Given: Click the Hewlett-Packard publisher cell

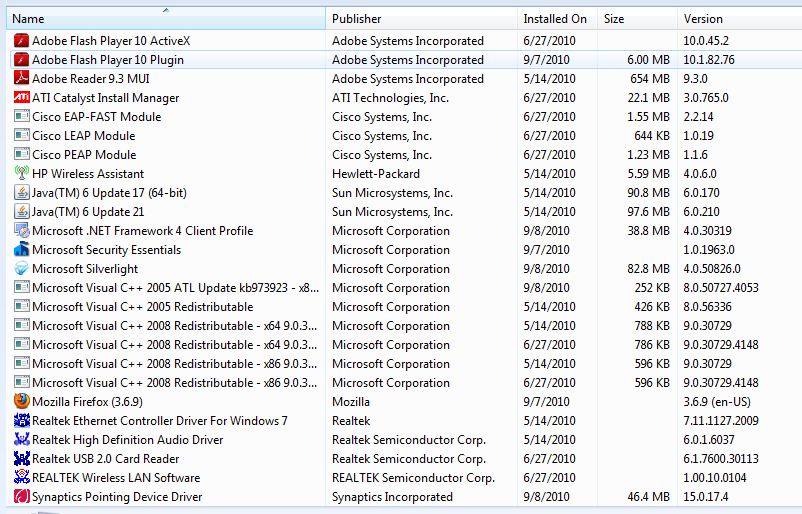Looking at the screenshot, I should point(376,173).
